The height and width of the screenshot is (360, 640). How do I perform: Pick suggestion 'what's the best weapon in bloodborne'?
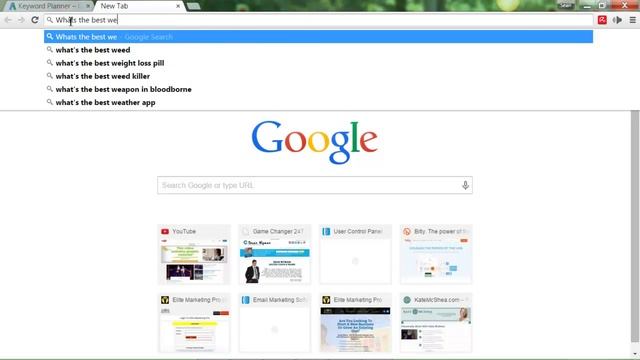318,89
